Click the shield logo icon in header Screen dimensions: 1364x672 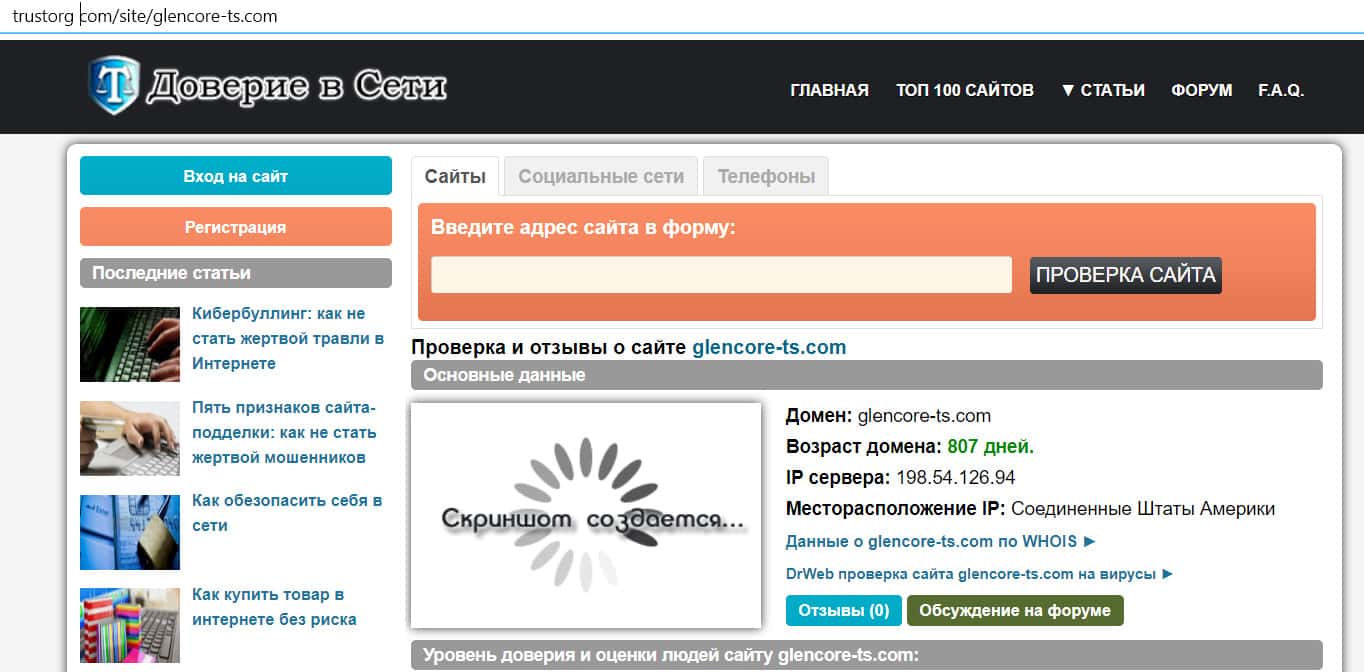[x=113, y=84]
